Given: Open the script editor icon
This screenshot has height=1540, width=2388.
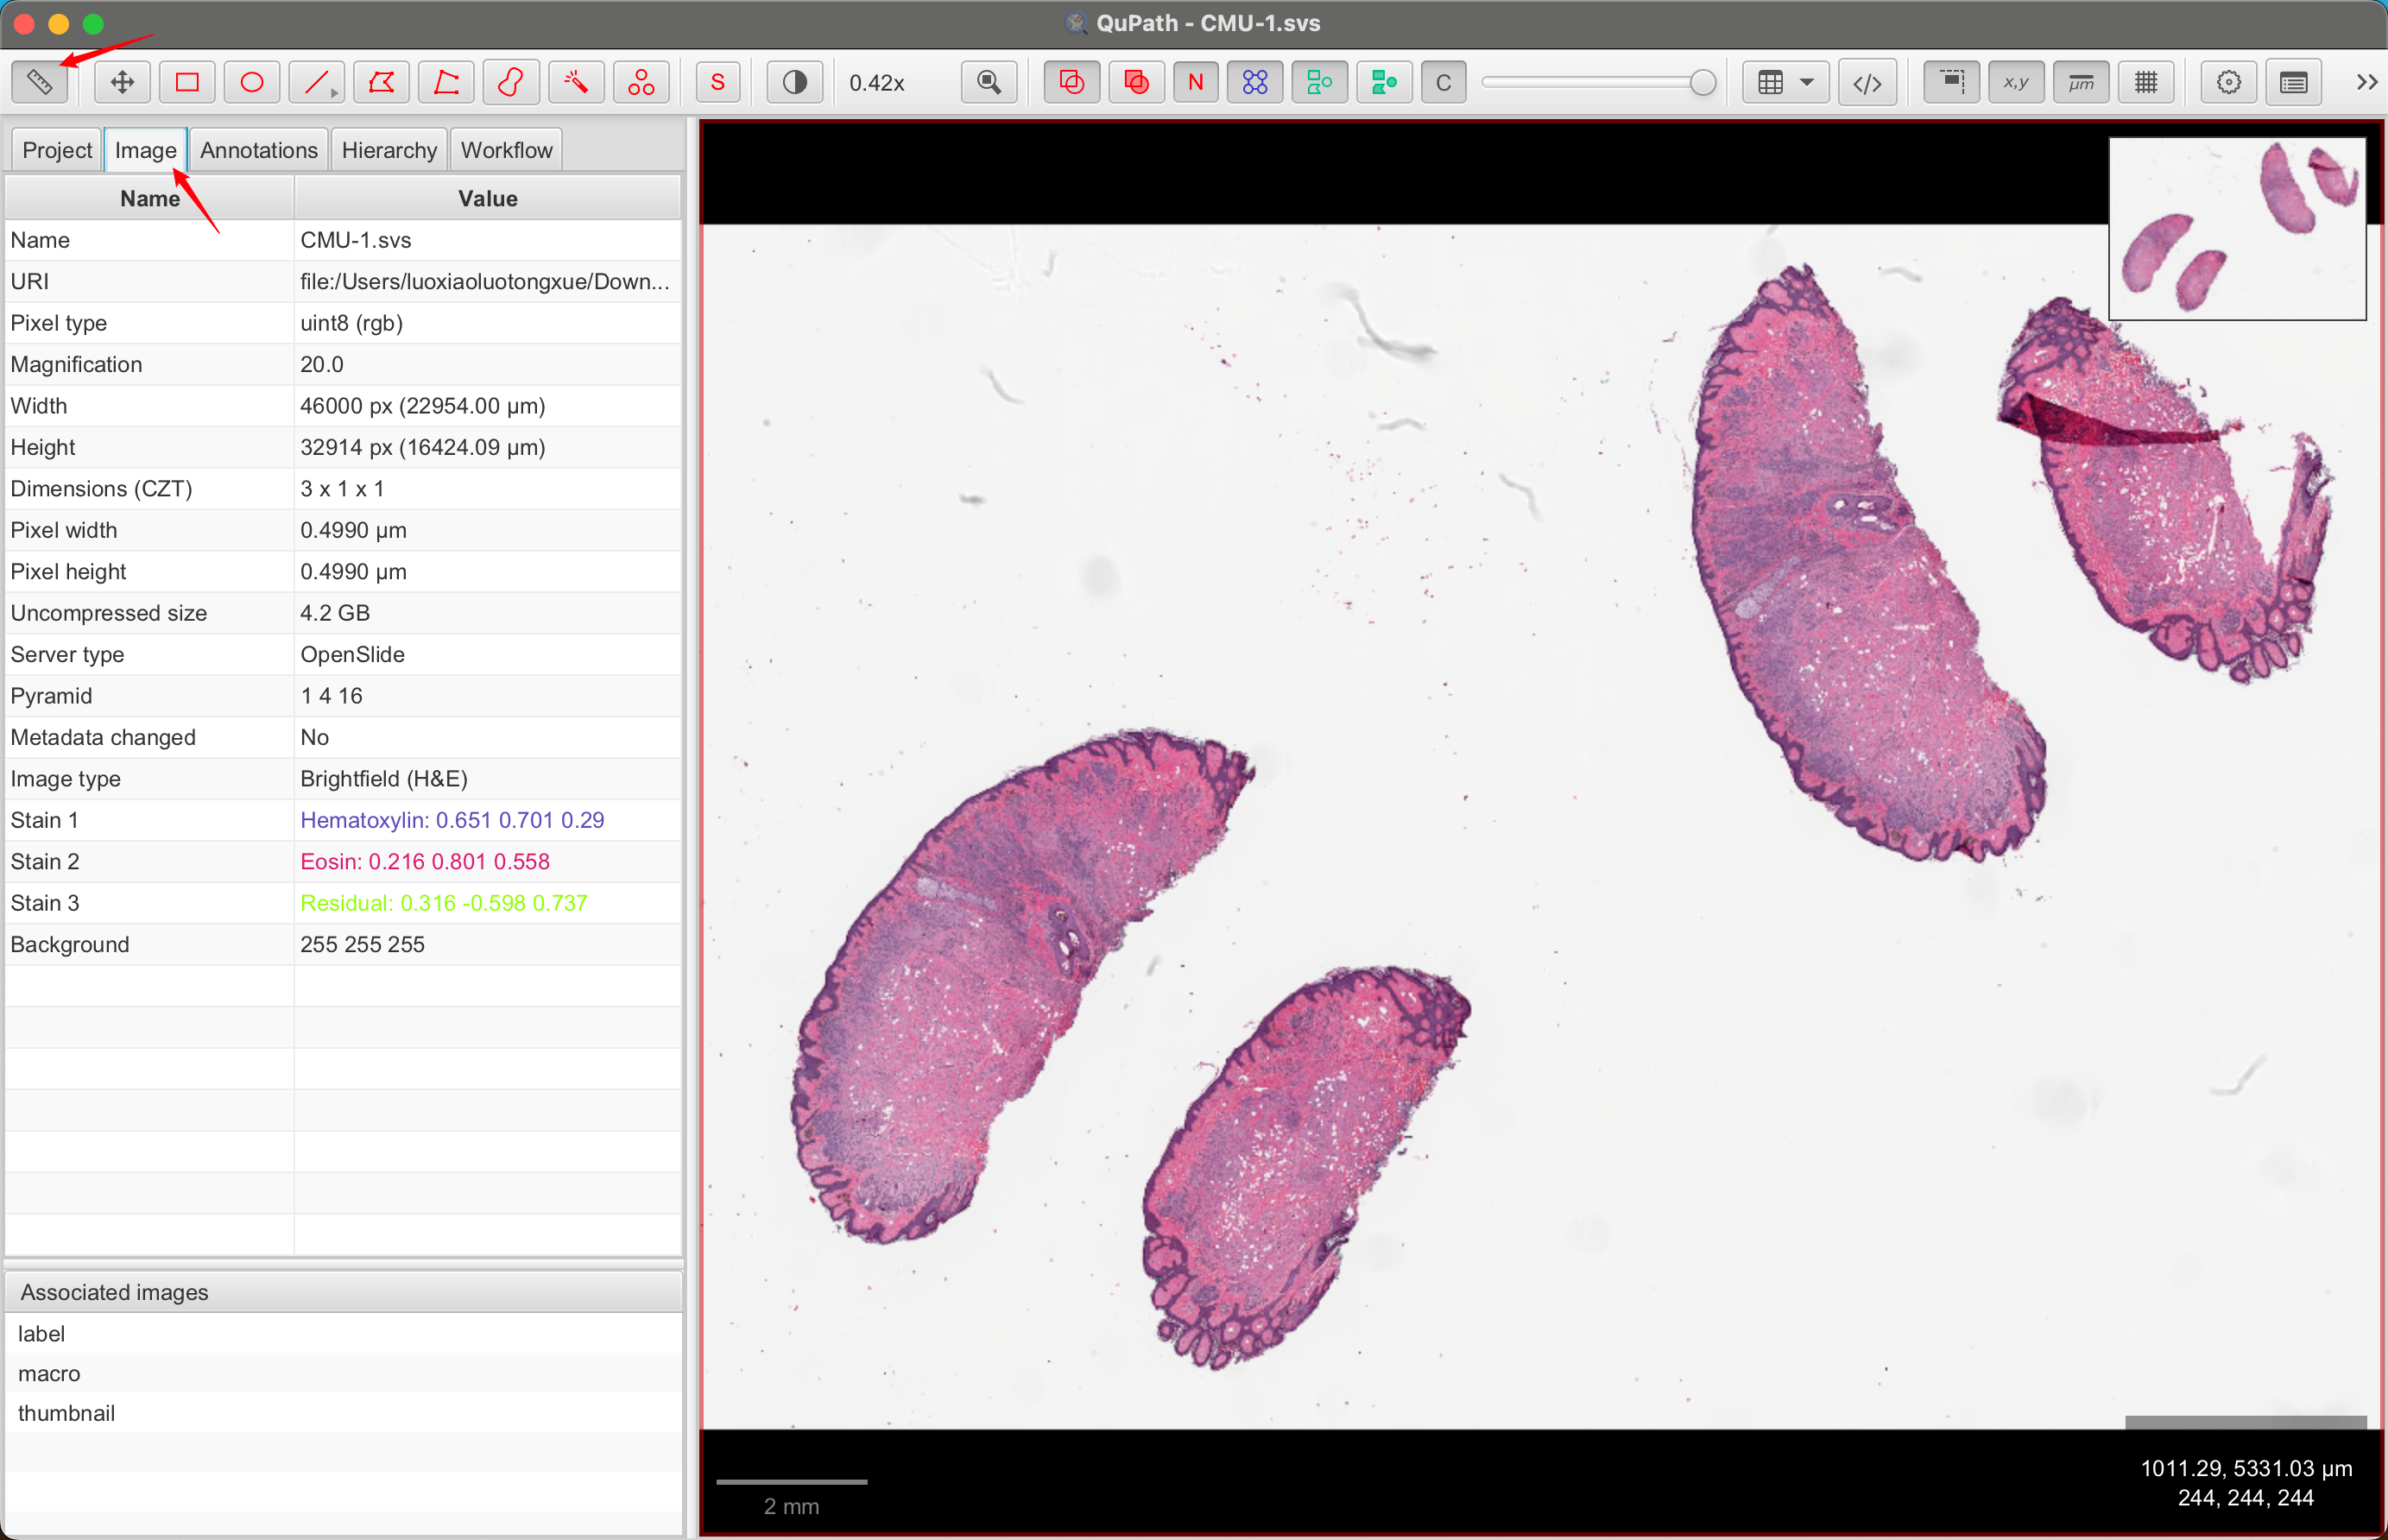Looking at the screenshot, I should click(x=1867, y=82).
